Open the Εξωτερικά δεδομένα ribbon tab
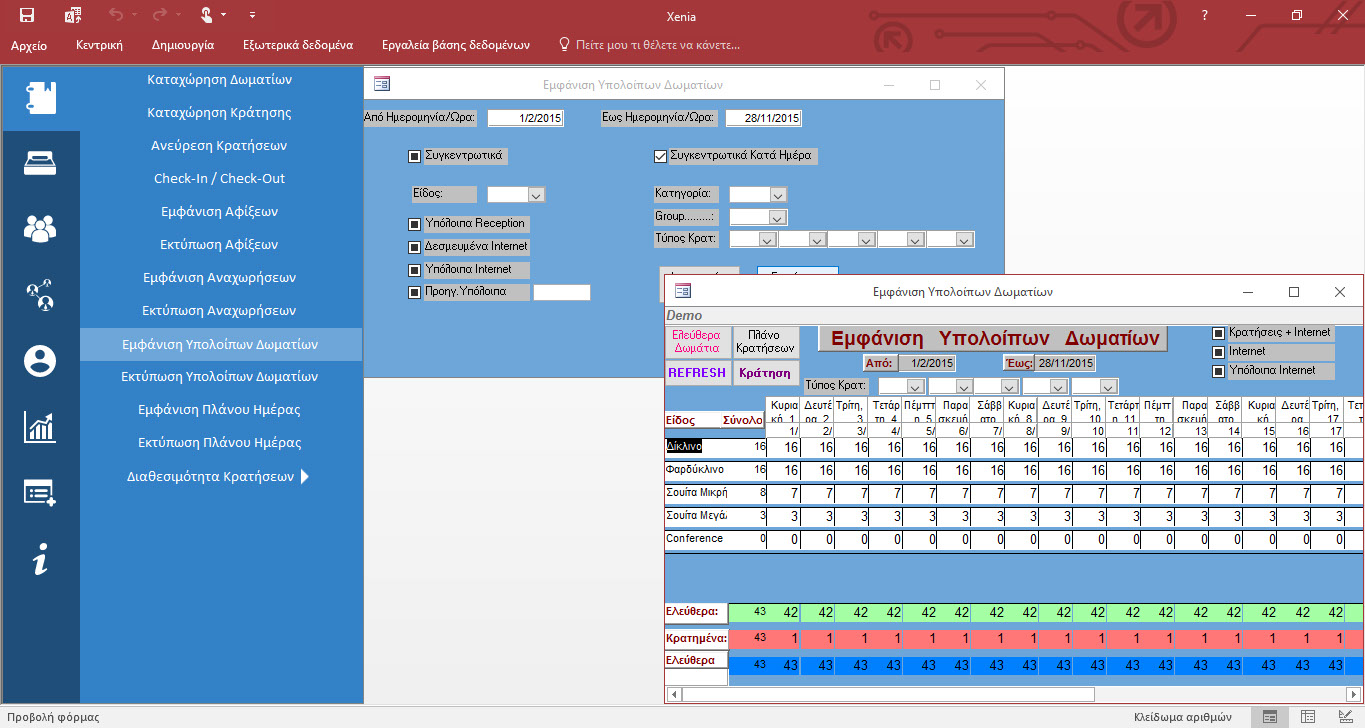The width and height of the screenshot is (1365, 728). pos(297,45)
